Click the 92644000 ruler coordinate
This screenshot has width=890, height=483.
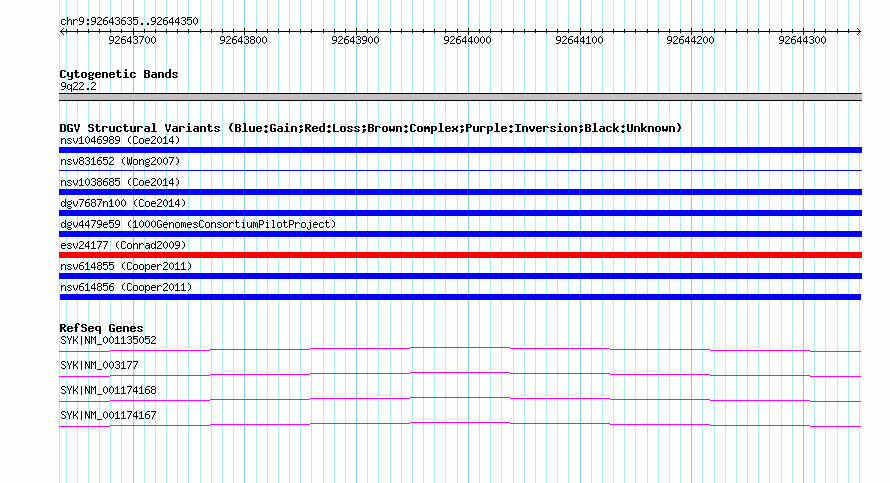[467, 40]
